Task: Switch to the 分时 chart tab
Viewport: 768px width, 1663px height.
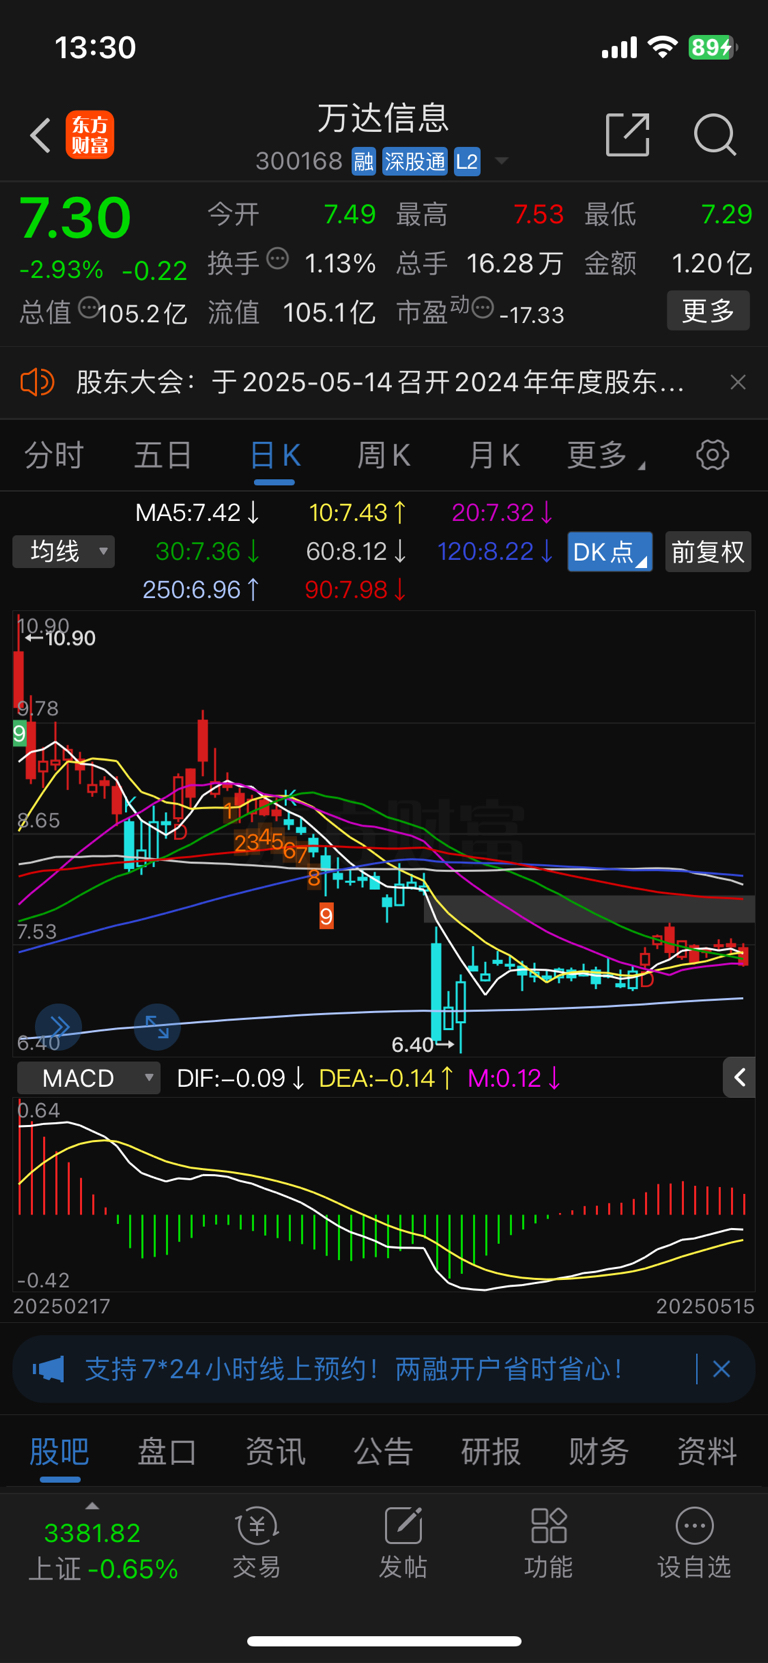Action: coord(54,456)
